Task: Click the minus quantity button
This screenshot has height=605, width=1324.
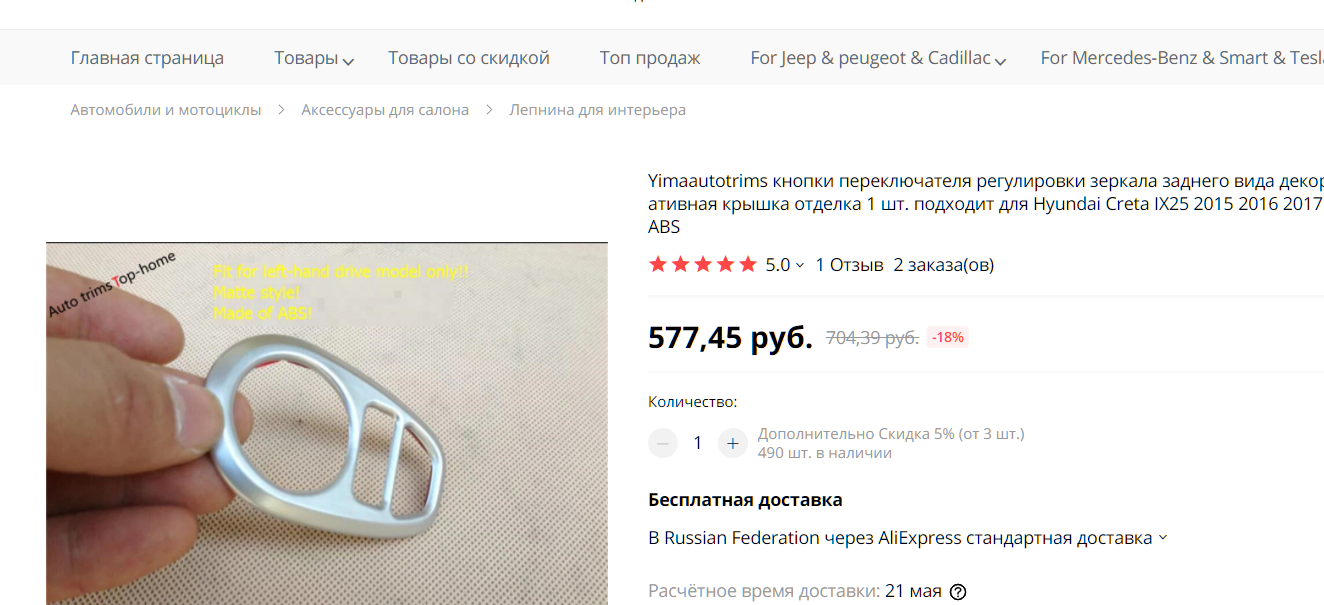Action: point(663,443)
